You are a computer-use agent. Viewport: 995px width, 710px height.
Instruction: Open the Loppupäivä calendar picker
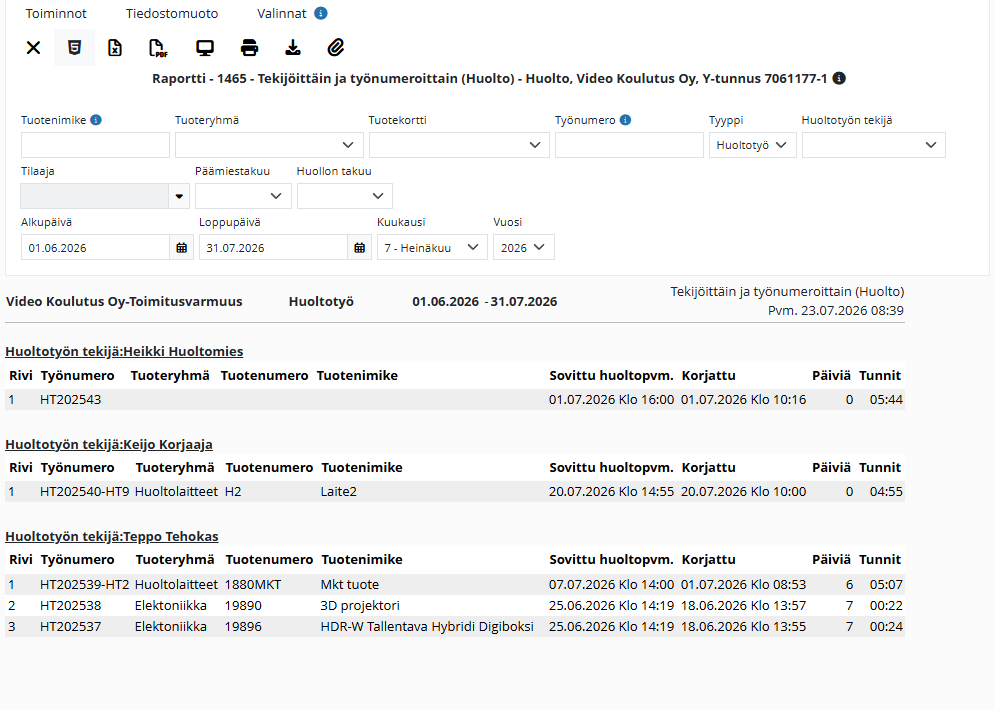tap(360, 247)
